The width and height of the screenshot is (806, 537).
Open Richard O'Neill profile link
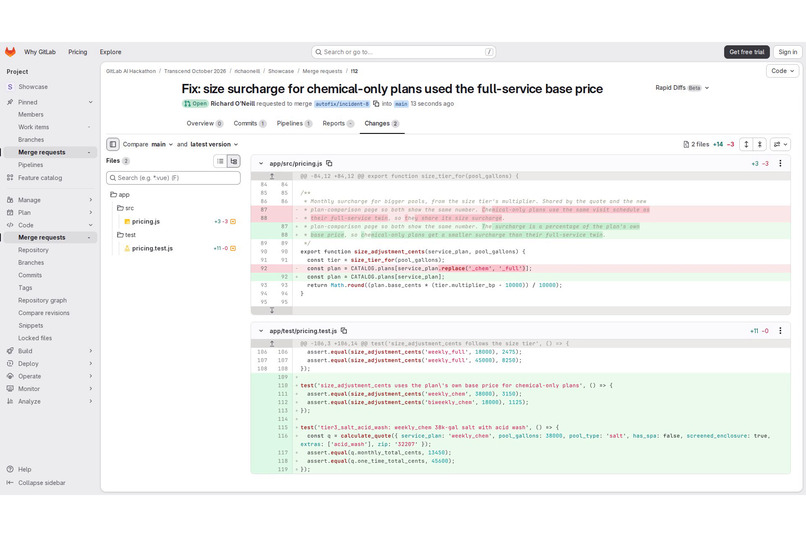[x=232, y=104]
